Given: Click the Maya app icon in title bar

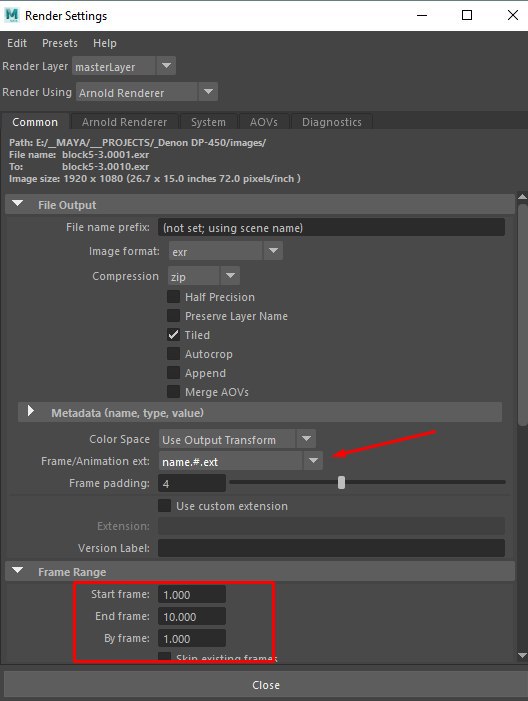Looking at the screenshot, I should point(12,15).
